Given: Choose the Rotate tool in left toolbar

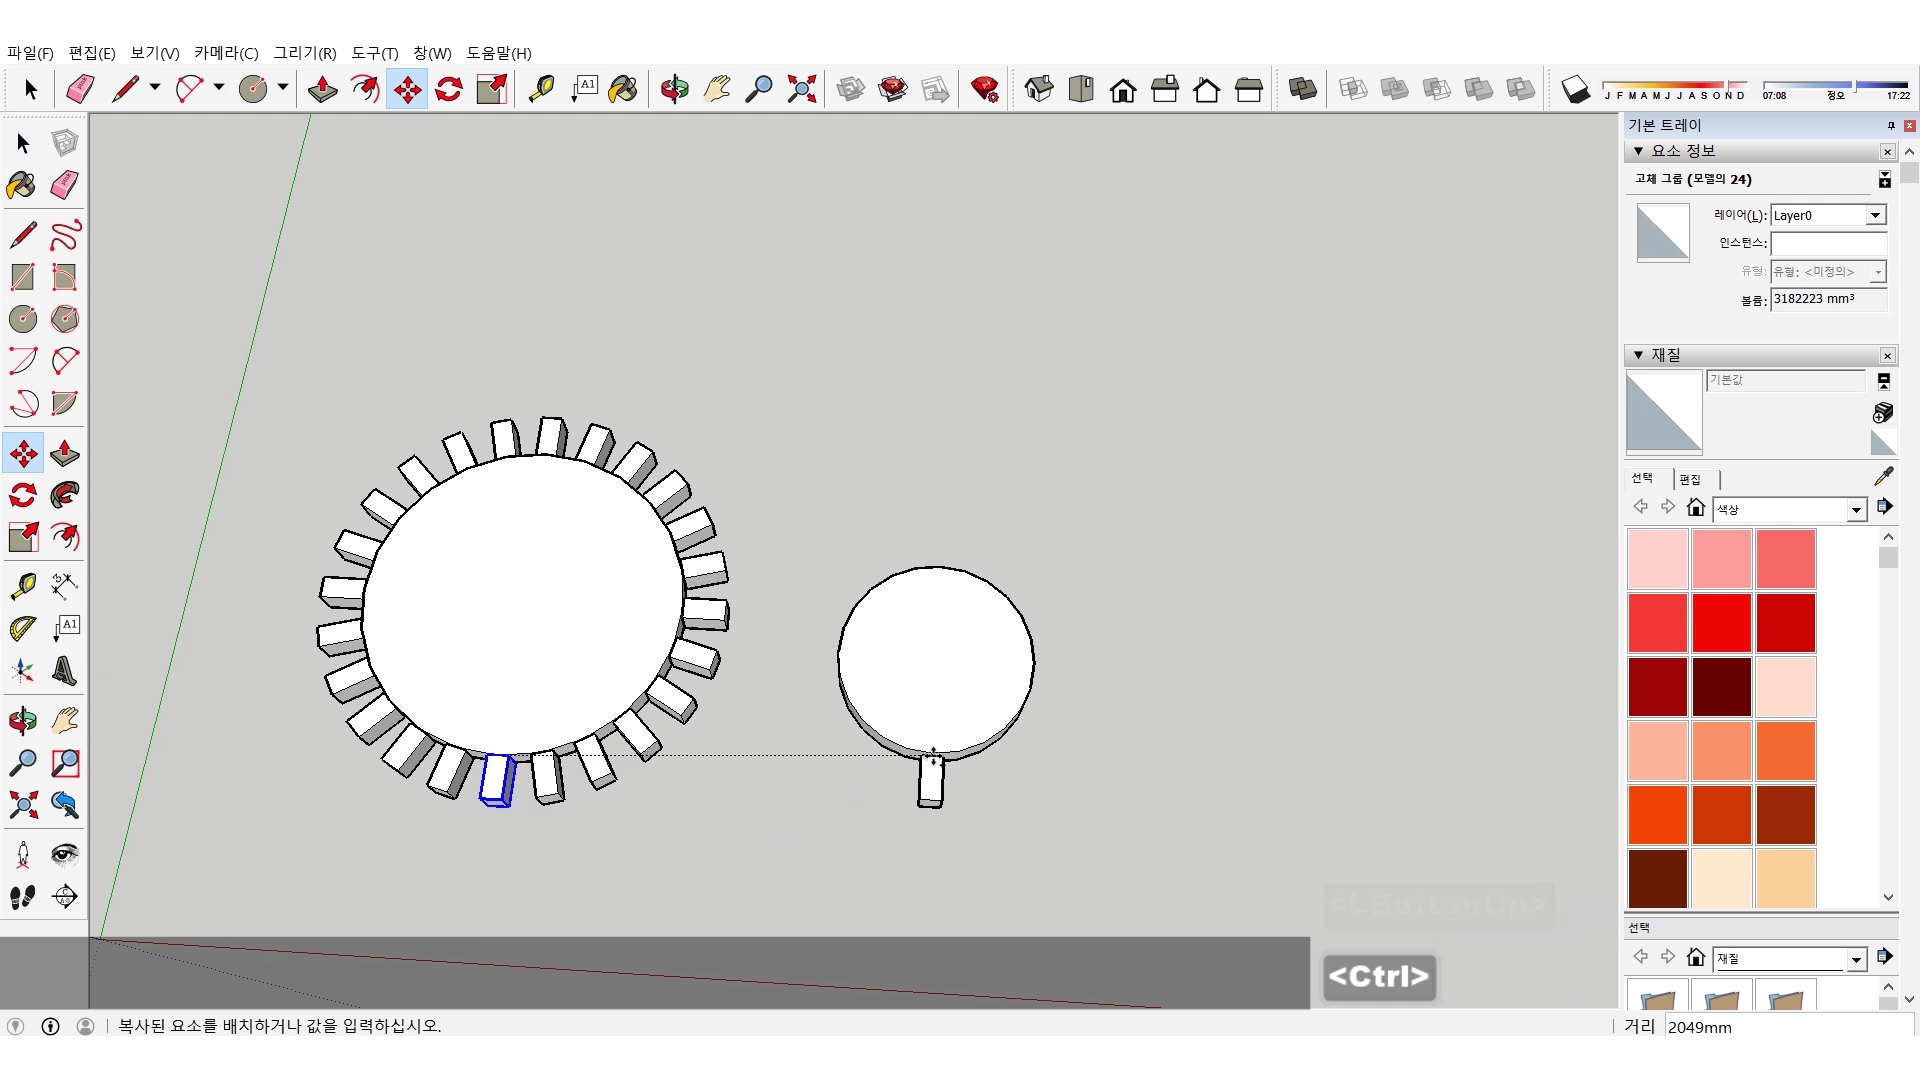Looking at the screenshot, I should (x=23, y=495).
